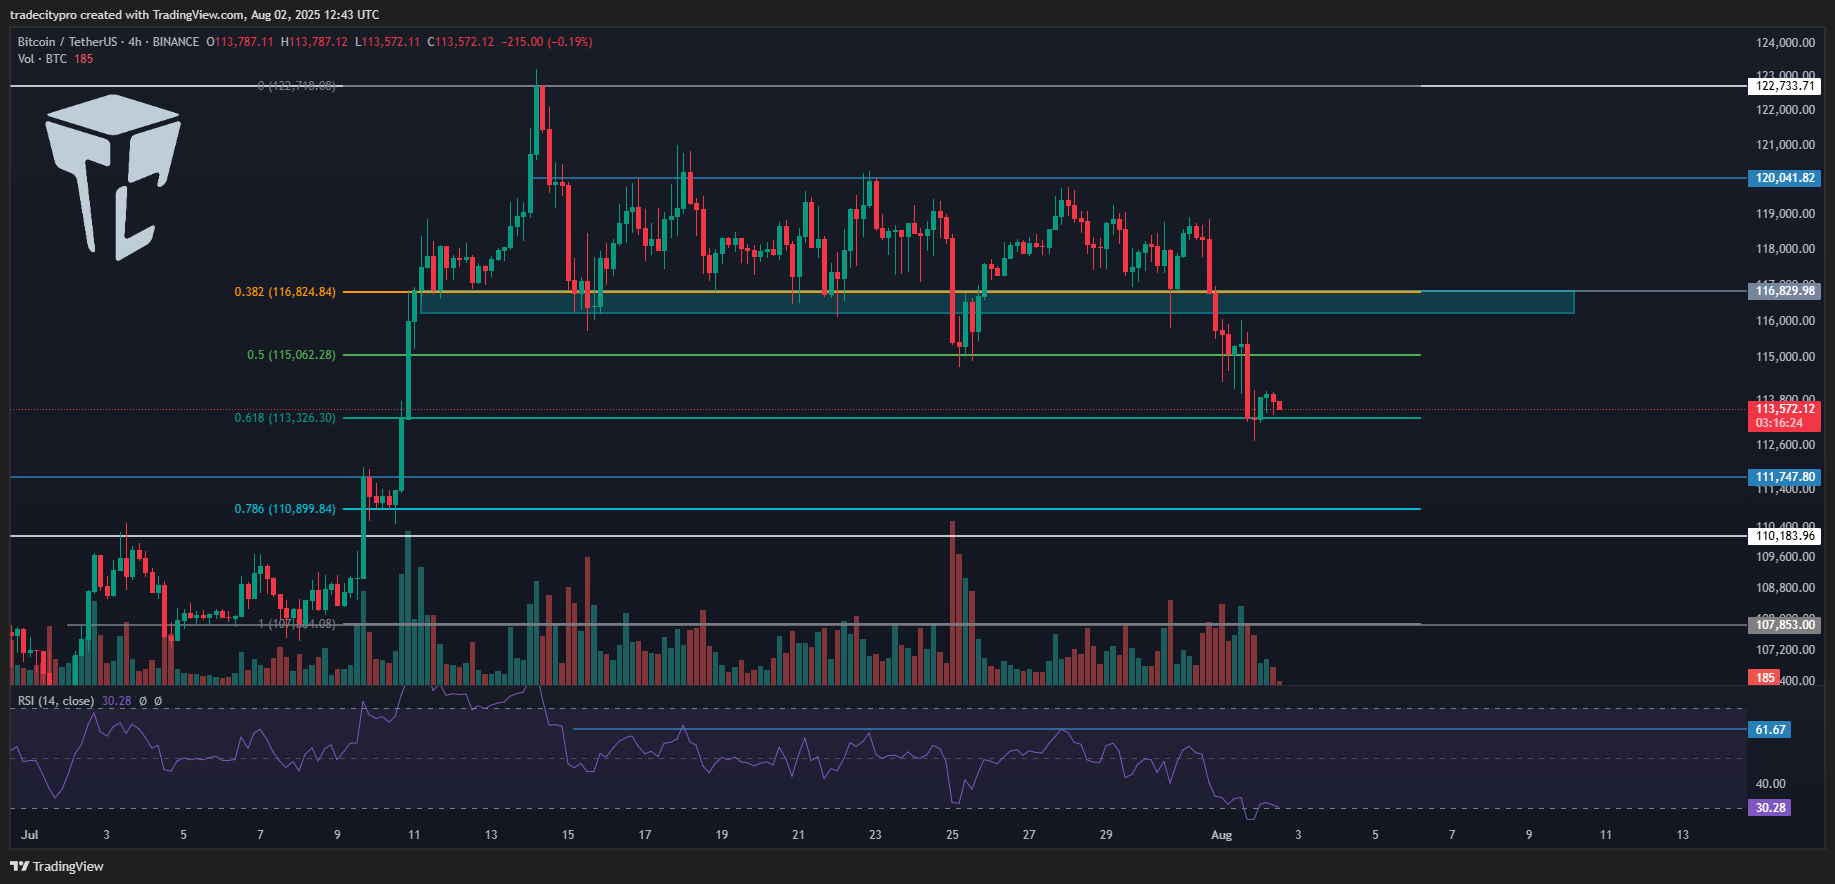Click the gray 107,853.00 price label

click(x=1784, y=625)
